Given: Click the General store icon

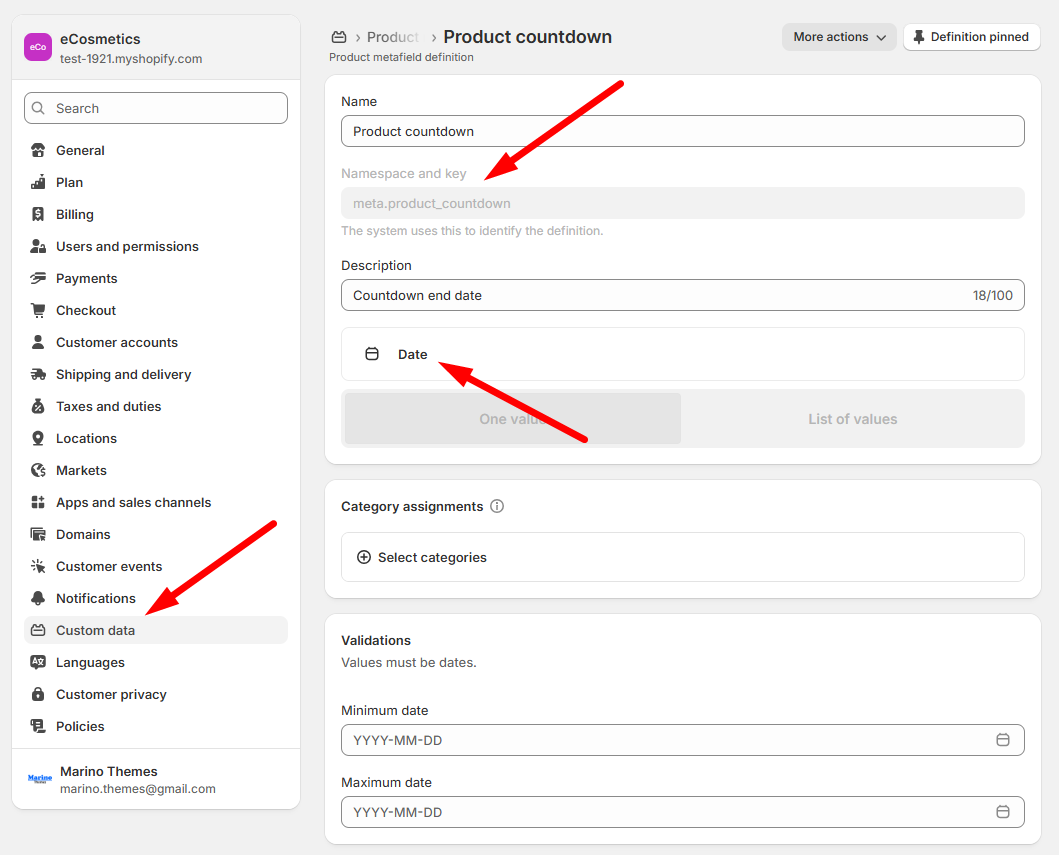Looking at the screenshot, I should (x=38, y=150).
